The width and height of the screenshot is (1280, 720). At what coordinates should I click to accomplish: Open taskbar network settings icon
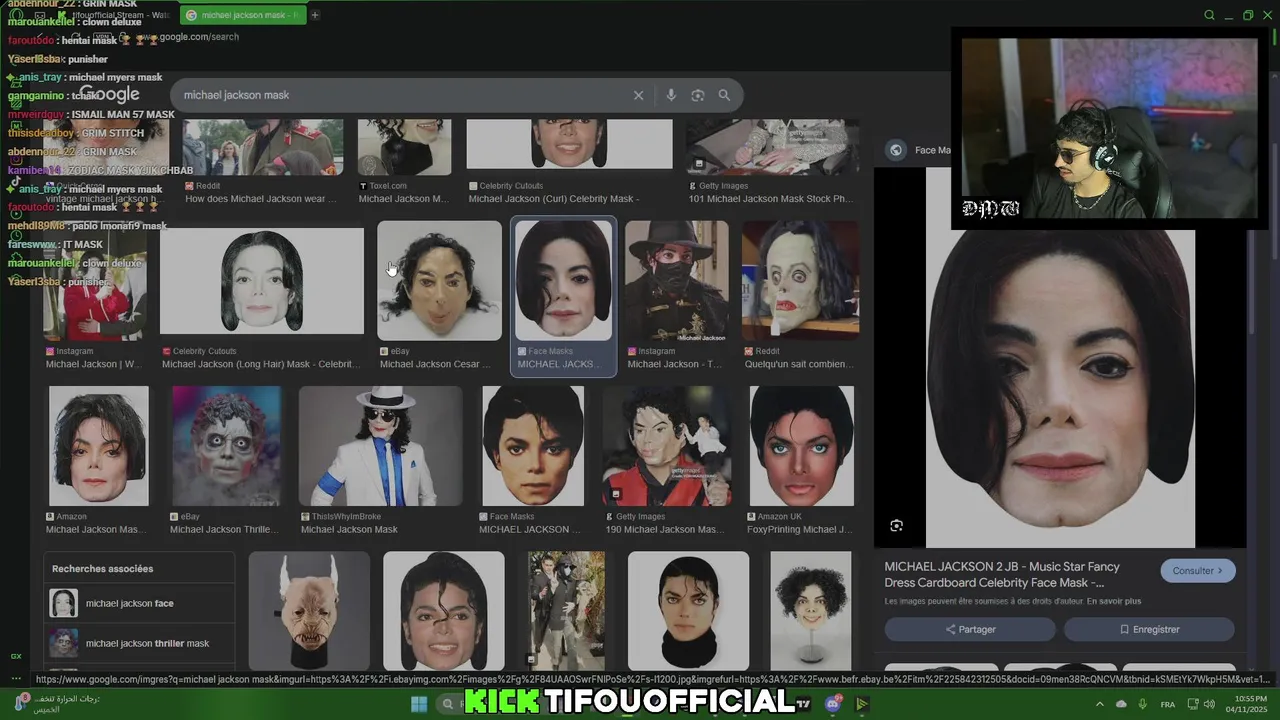(x=1193, y=704)
